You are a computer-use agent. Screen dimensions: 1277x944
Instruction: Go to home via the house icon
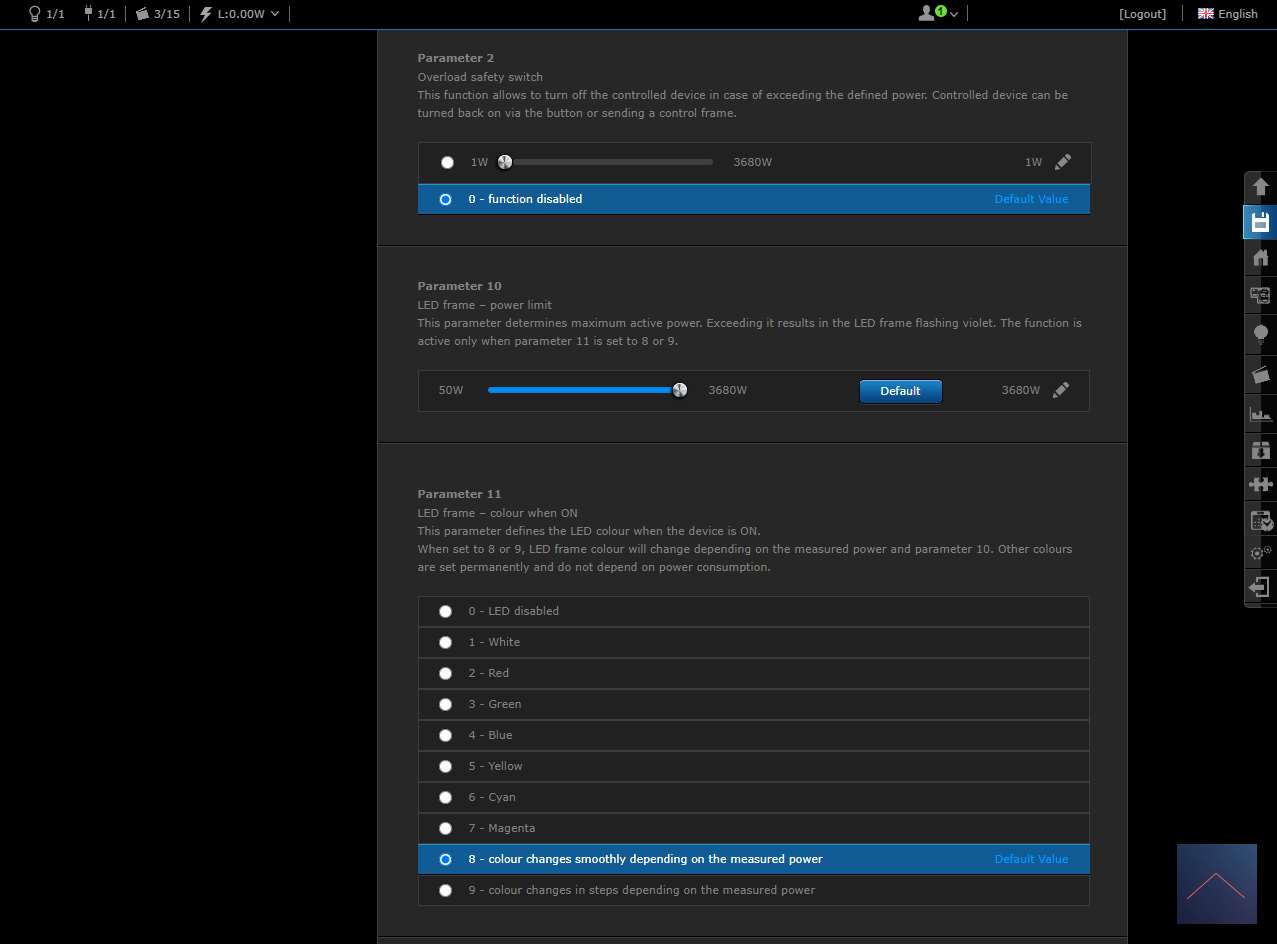tap(1260, 258)
